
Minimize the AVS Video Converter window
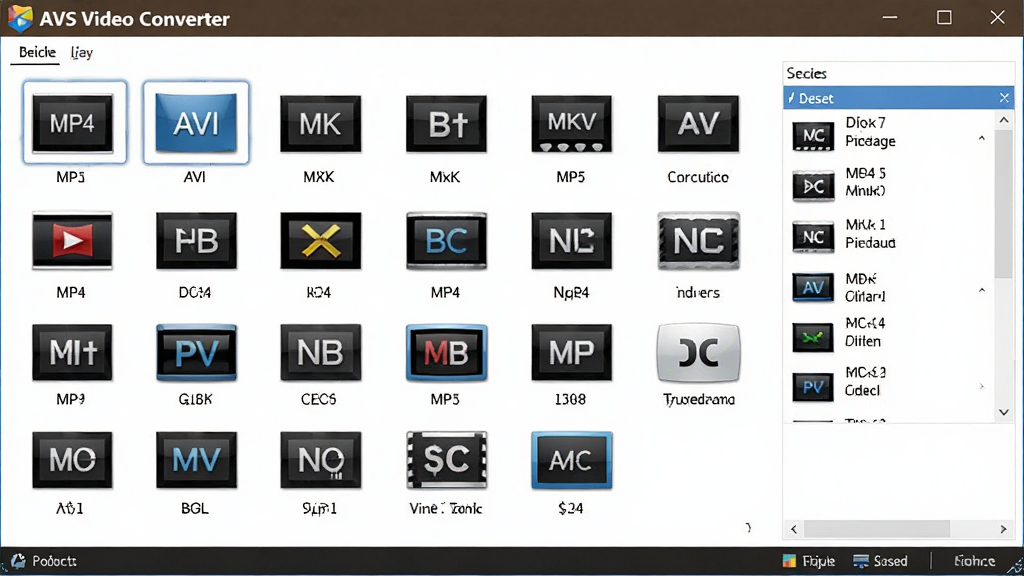[890, 18]
